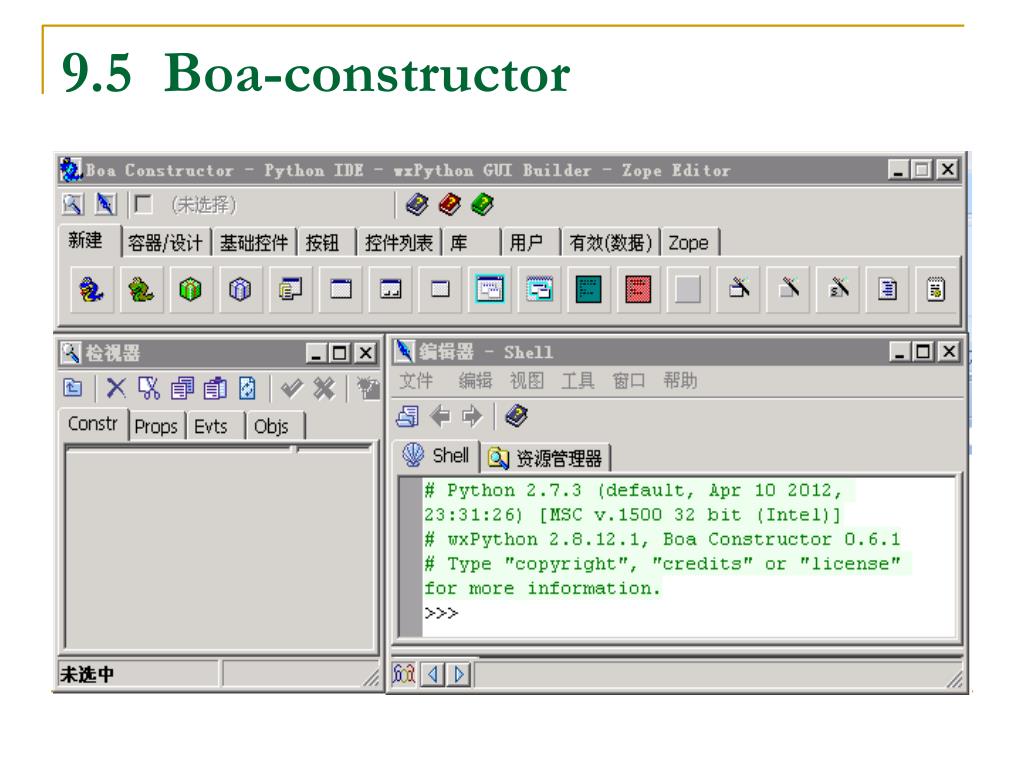
Task: Click the notepad icon at palette end
Action: [936, 289]
